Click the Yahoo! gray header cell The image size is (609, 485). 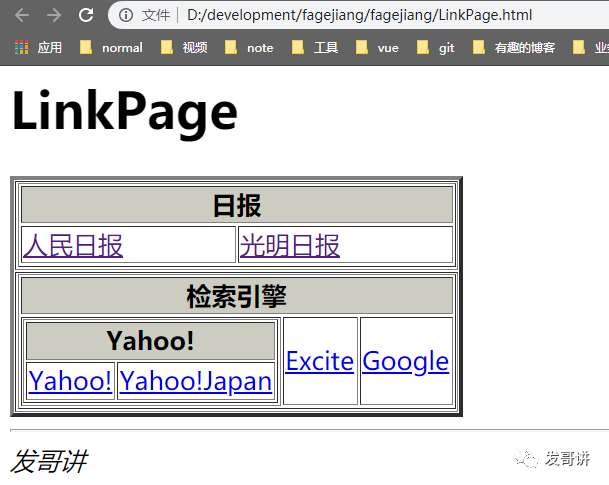tap(151, 341)
